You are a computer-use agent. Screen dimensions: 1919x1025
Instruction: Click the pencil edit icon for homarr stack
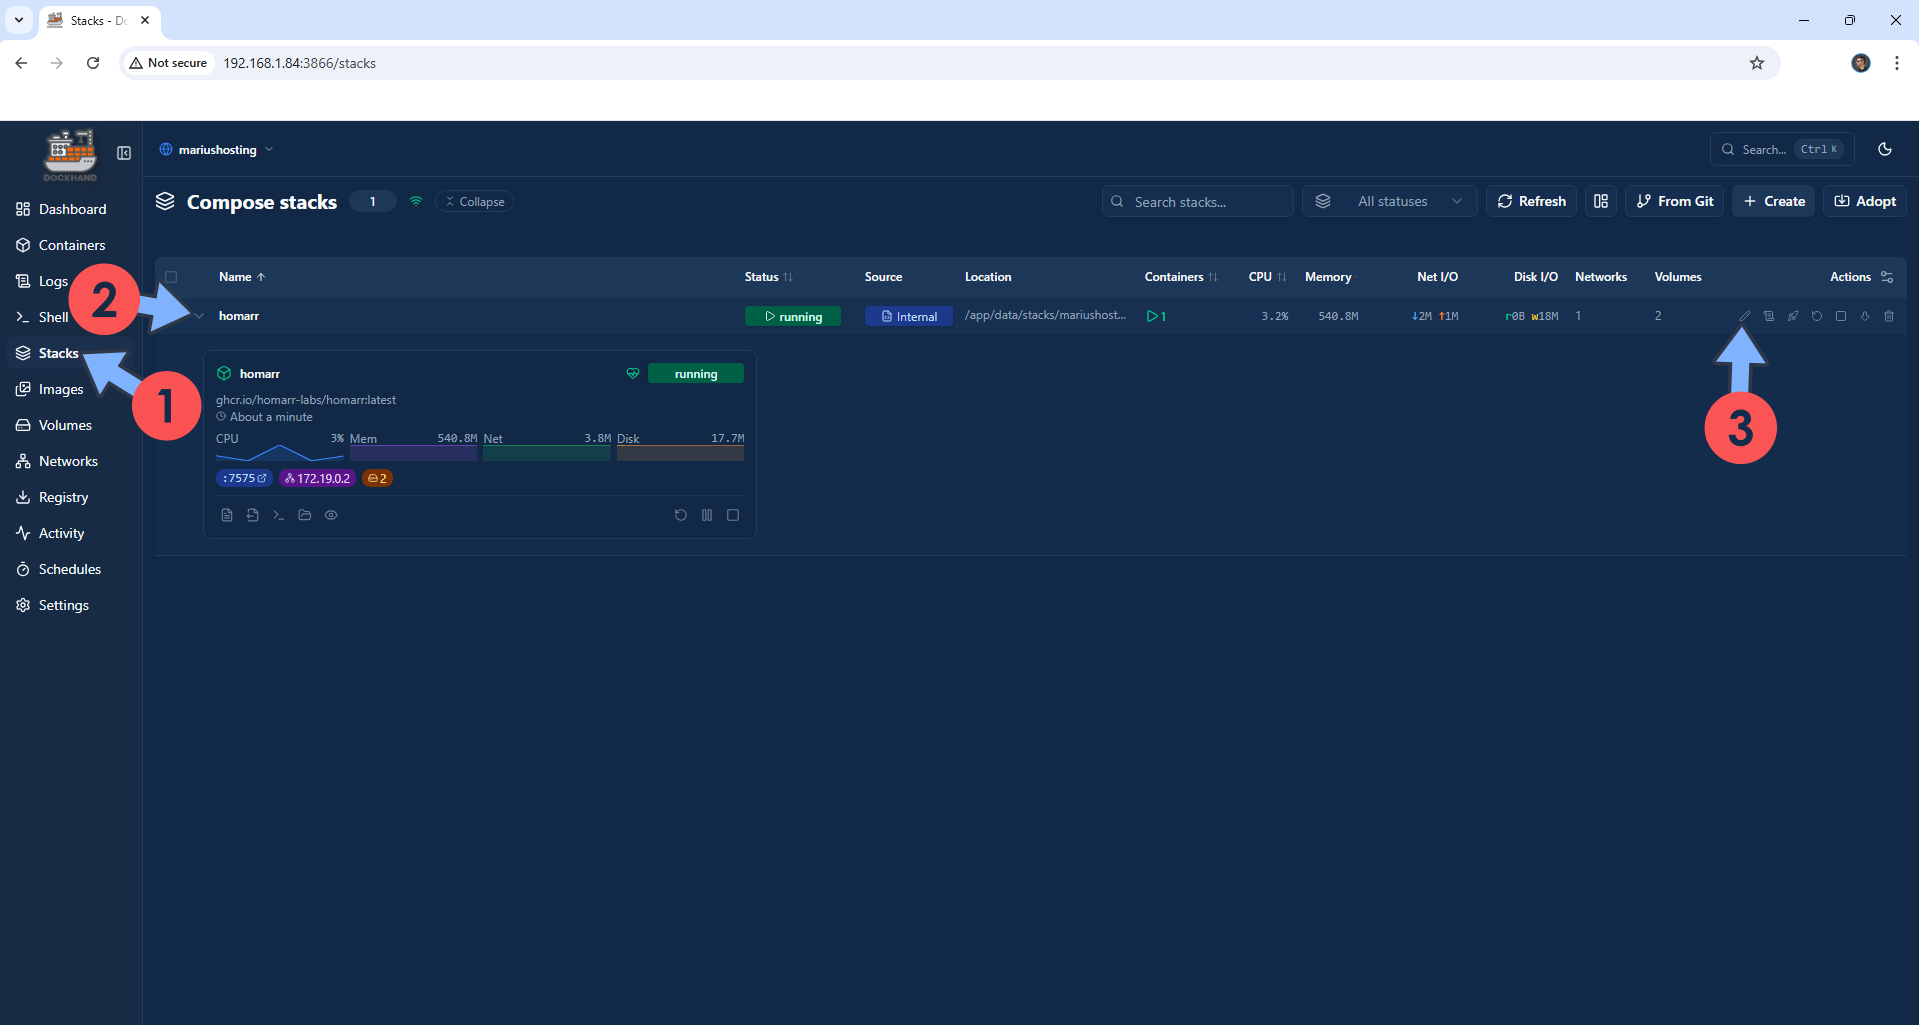[x=1744, y=316]
